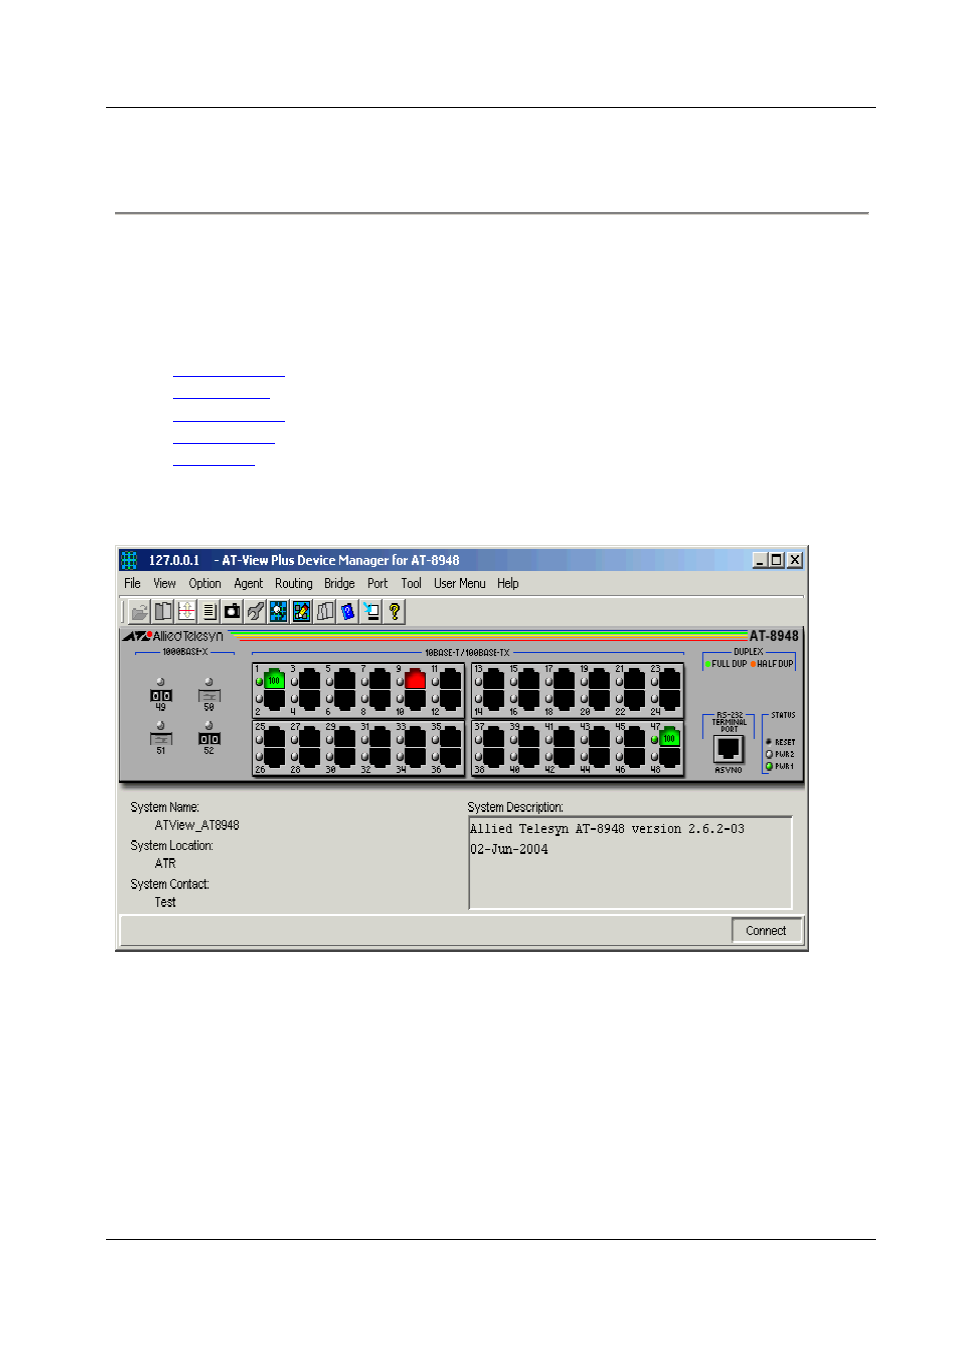Click the text list page toolbar icon
Viewport: 954px width, 1350px height.
point(209,611)
